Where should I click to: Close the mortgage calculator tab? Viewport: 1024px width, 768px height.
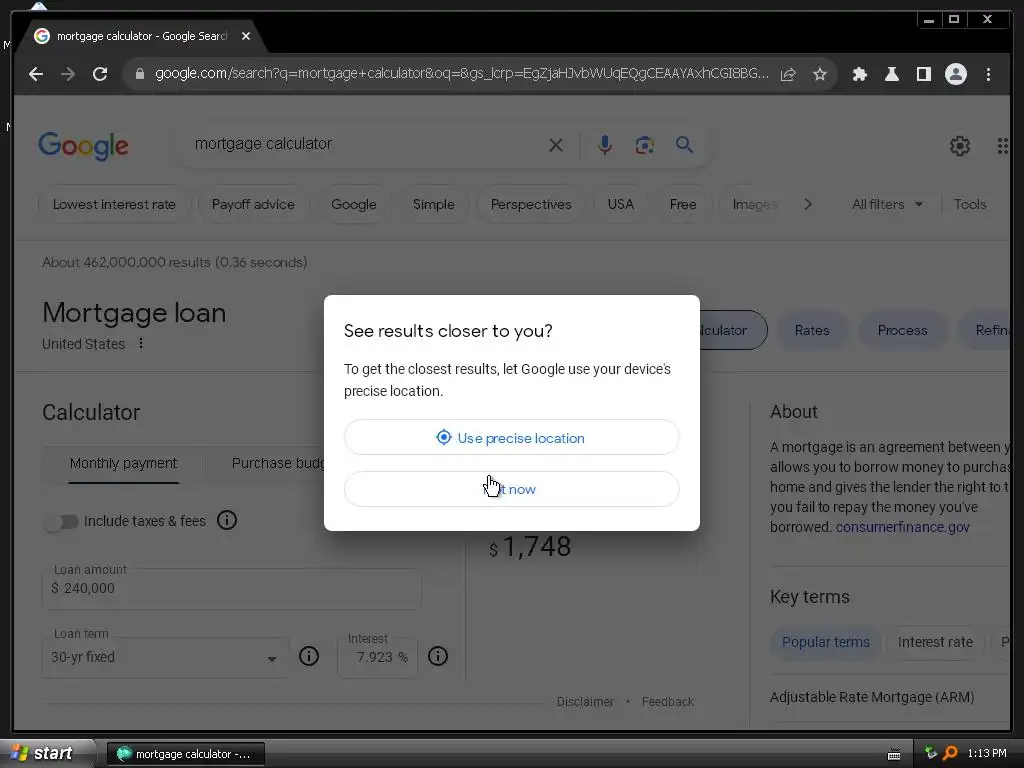pyautogui.click(x=246, y=37)
